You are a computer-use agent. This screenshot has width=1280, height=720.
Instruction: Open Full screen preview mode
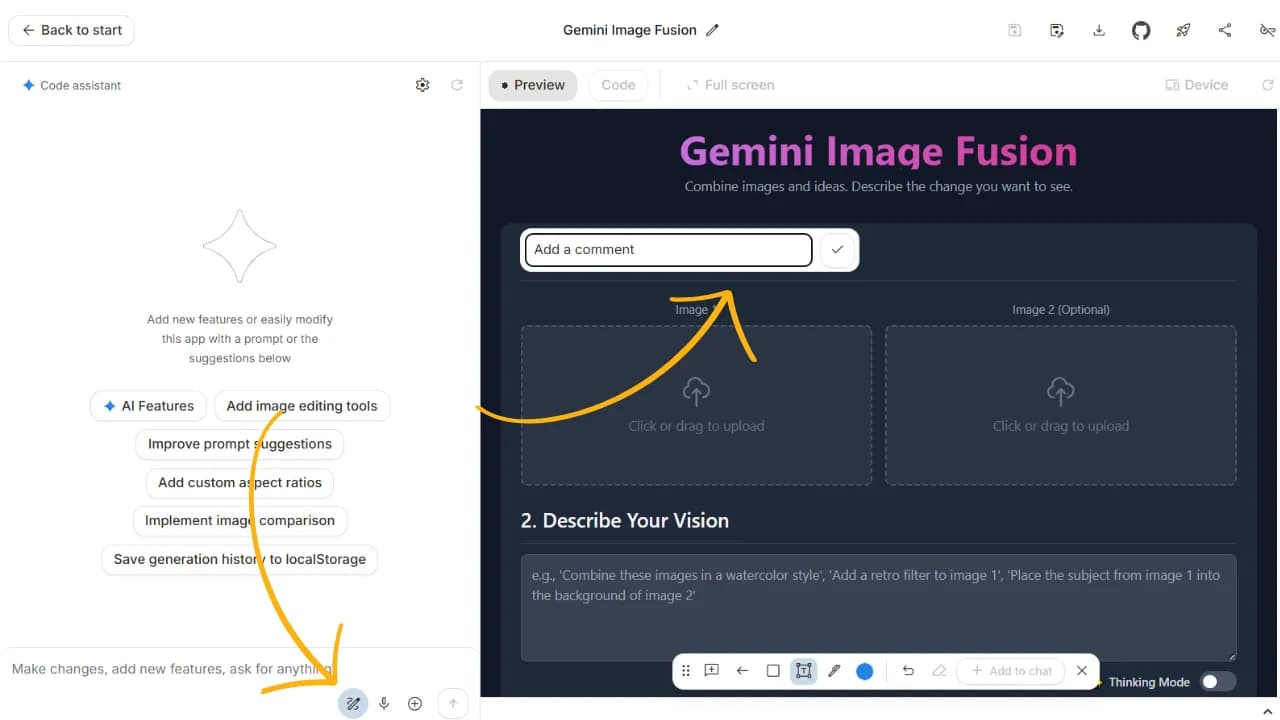(x=730, y=85)
